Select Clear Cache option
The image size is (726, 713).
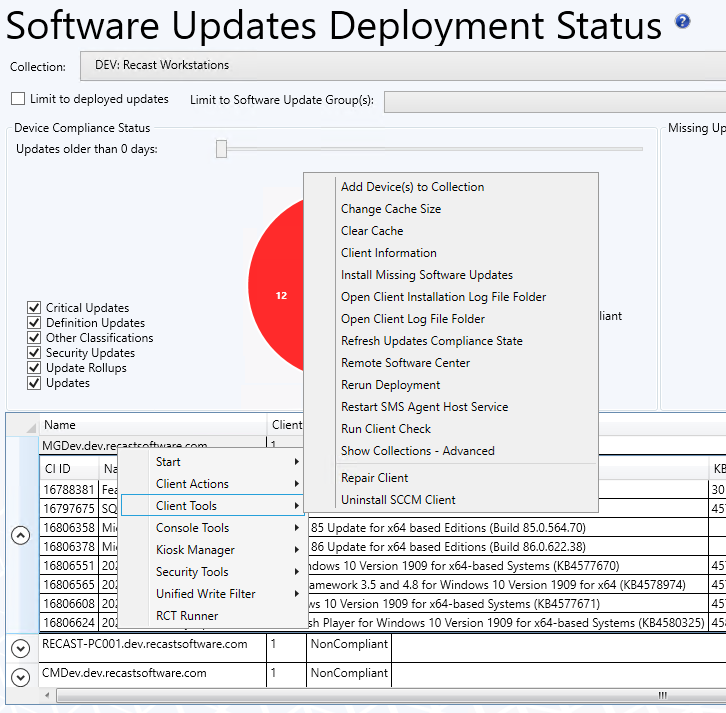point(451,231)
